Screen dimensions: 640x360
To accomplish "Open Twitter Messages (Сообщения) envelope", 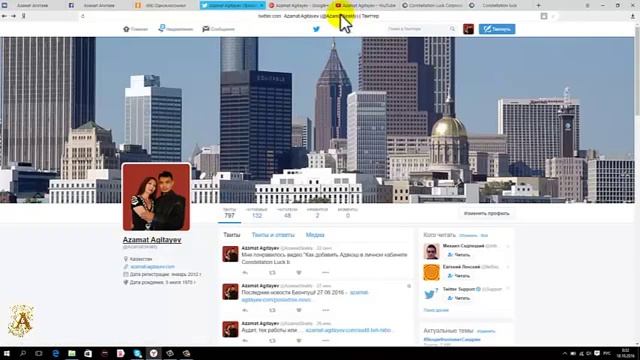I will [x=218, y=29].
